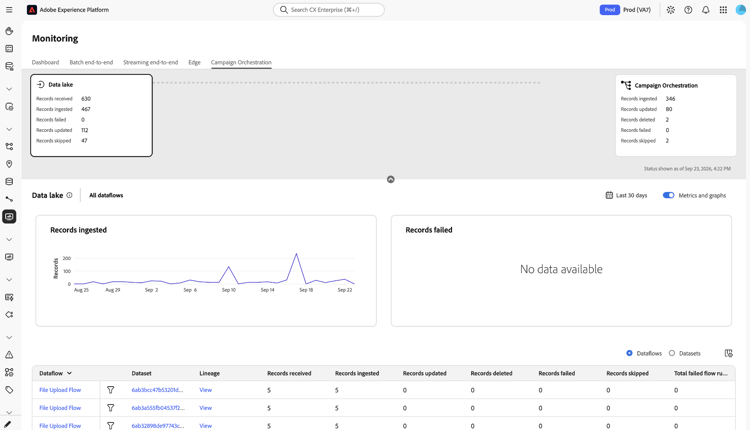Open the user profile avatar

pyautogui.click(x=740, y=10)
